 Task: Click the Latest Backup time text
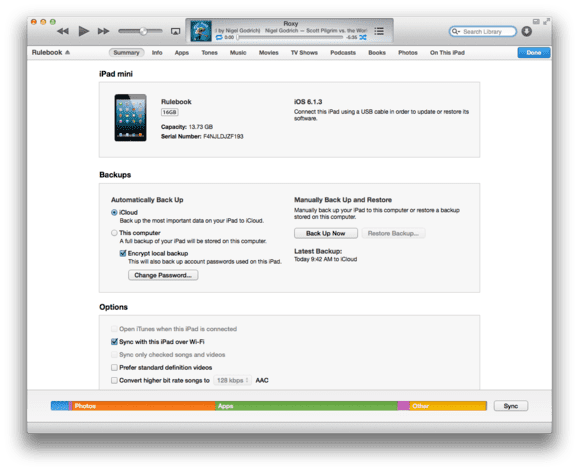(325, 259)
